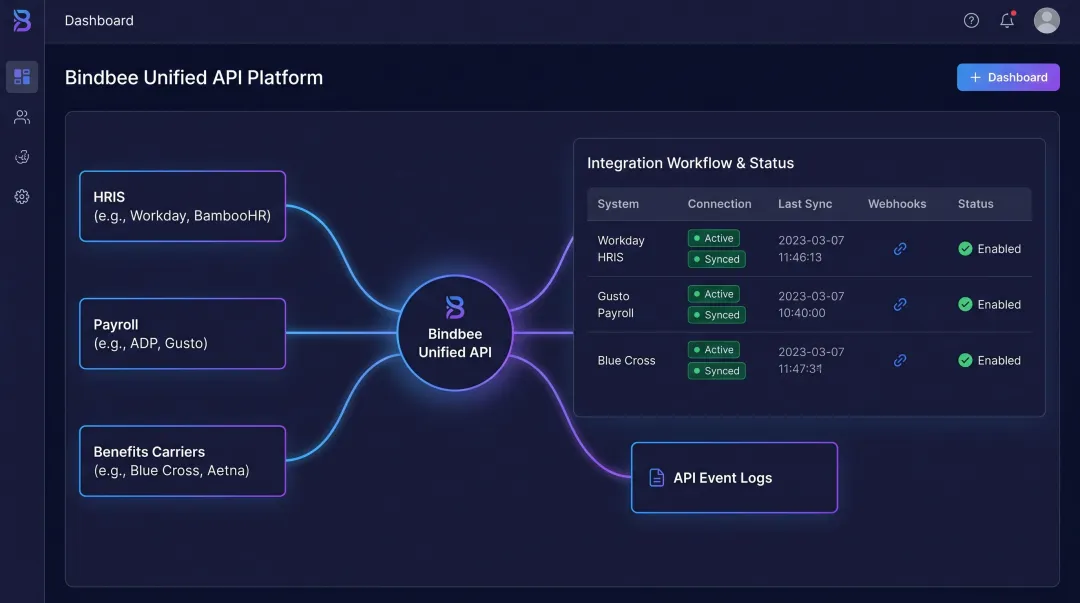Click the Dashboard breadcrumb in top bar

(x=99, y=21)
